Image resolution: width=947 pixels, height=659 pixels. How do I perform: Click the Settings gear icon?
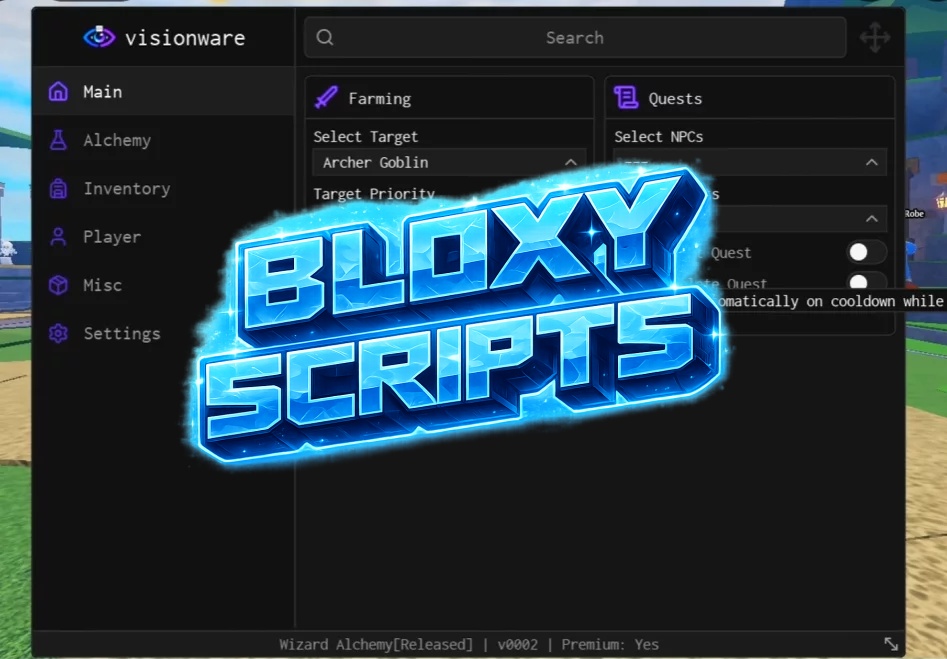point(59,333)
